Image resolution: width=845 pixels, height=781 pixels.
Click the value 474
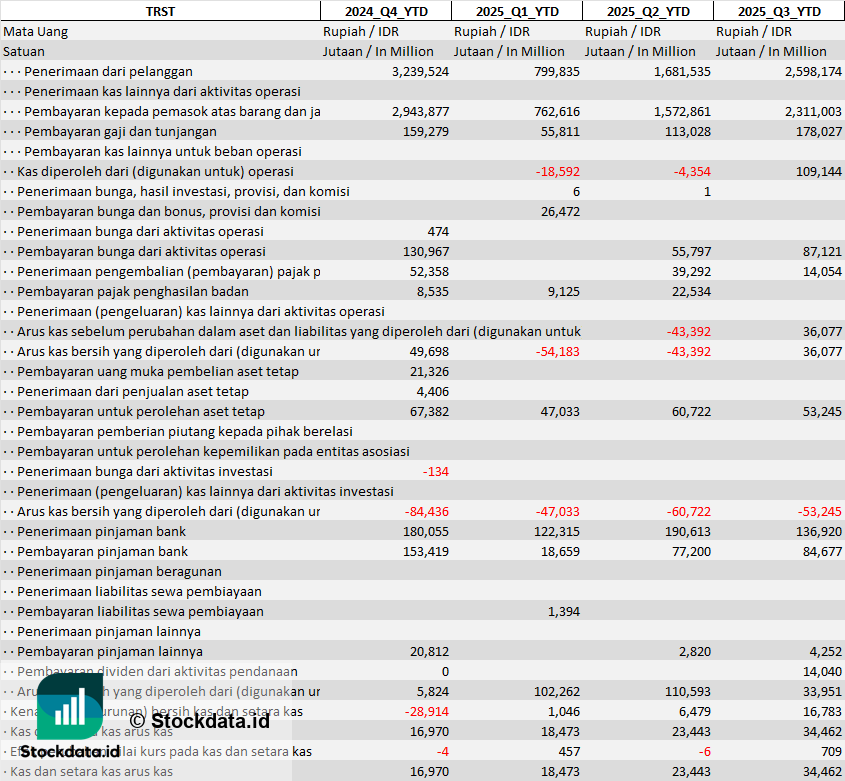(438, 231)
